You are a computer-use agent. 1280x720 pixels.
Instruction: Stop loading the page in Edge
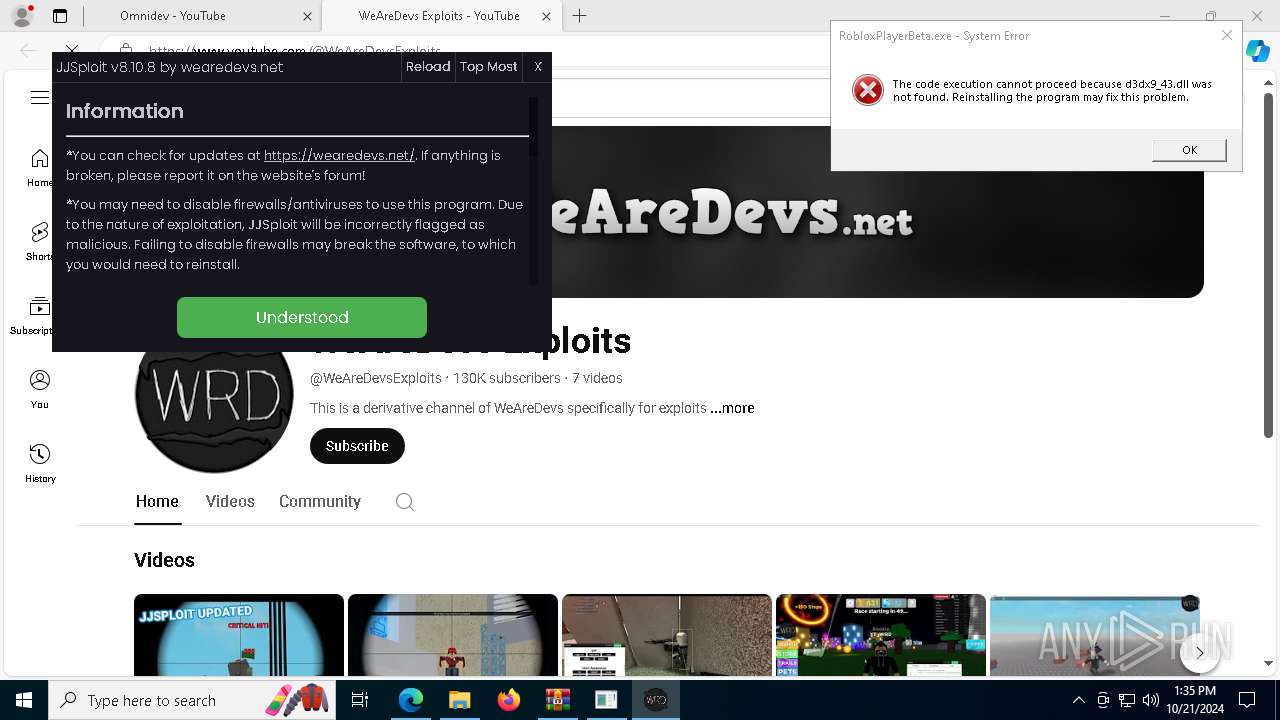click(x=72, y=49)
